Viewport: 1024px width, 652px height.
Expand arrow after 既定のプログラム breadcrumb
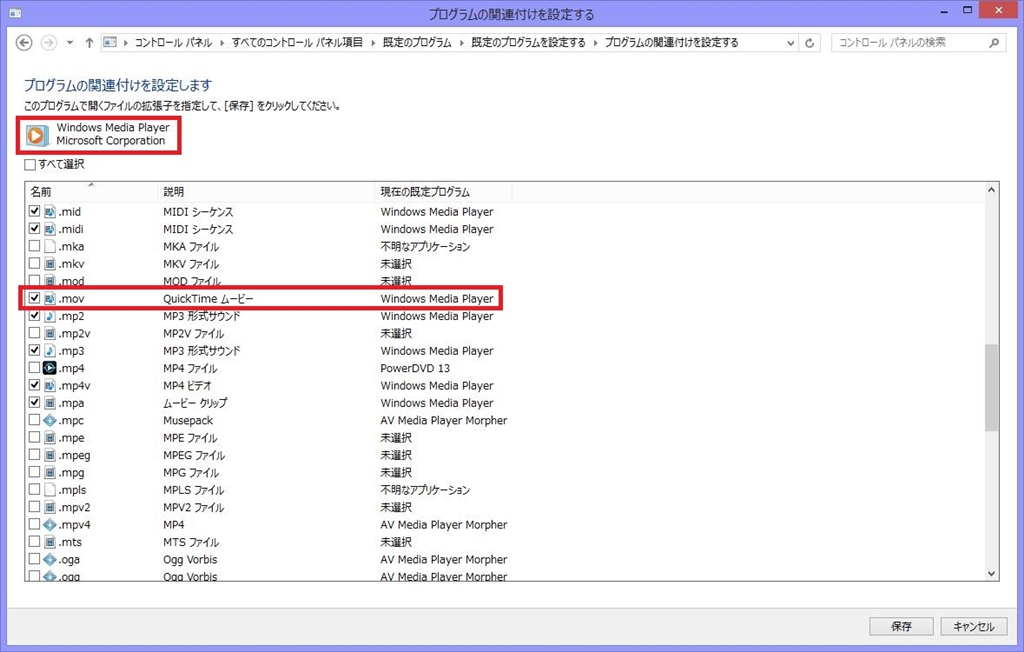[x=462, y=43]
